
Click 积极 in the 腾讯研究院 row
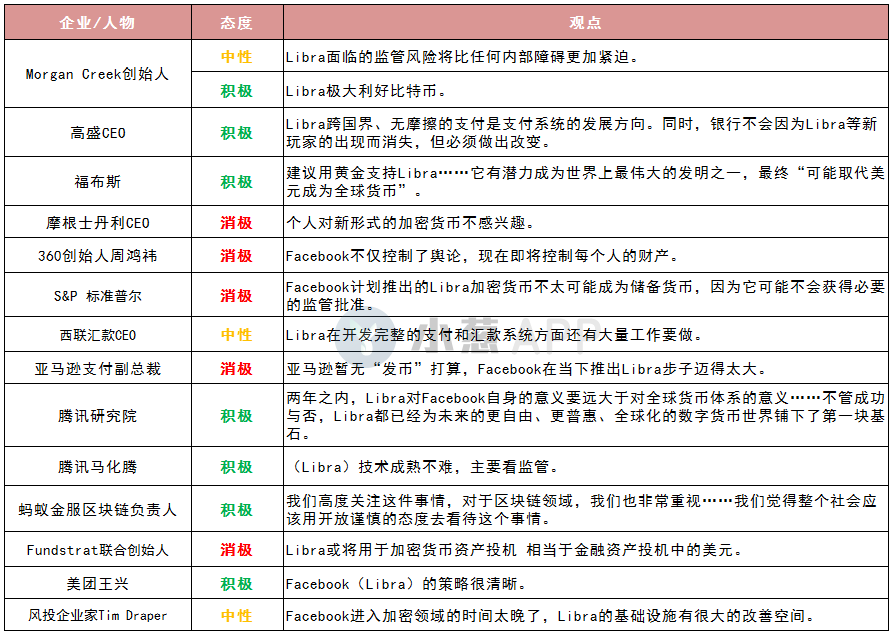(x=237, y=416)
